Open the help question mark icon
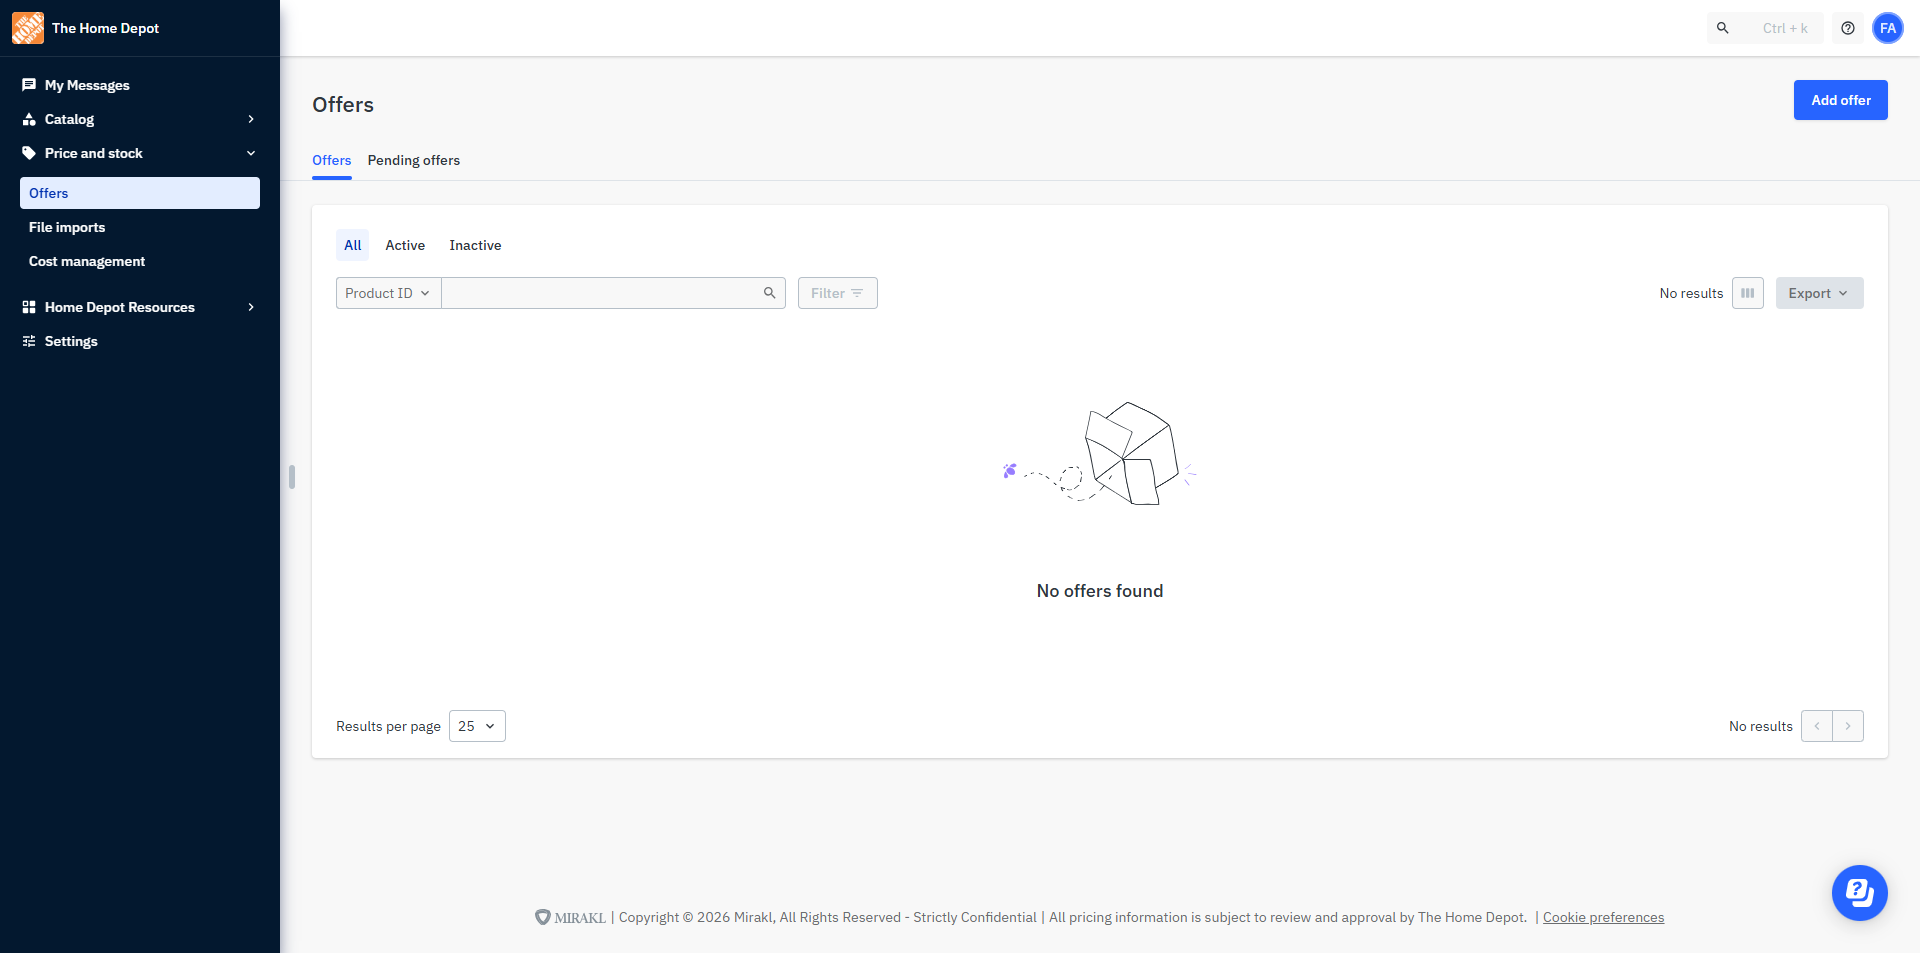 (x=1848, y=28)
